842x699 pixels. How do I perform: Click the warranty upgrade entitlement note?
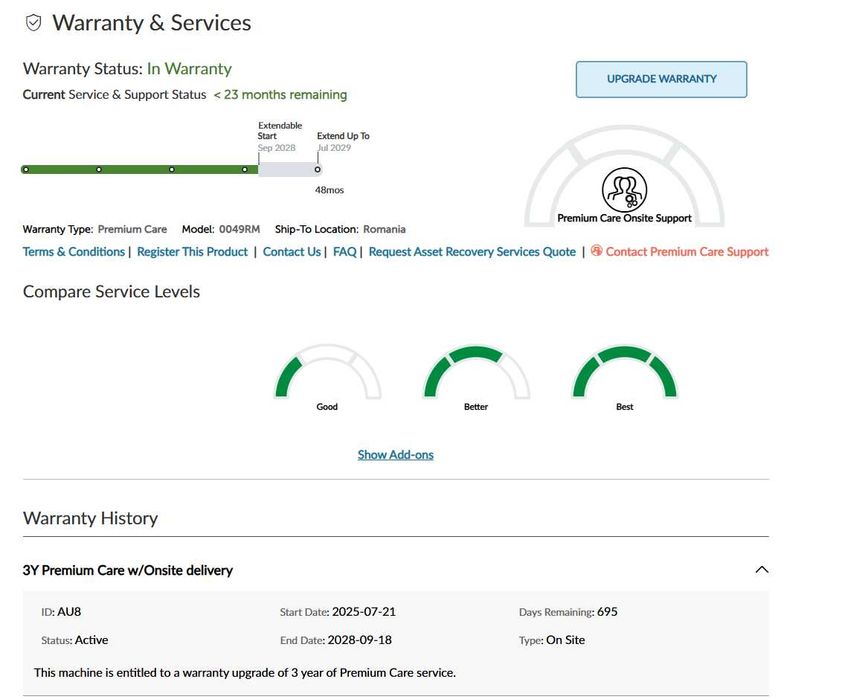245,673
